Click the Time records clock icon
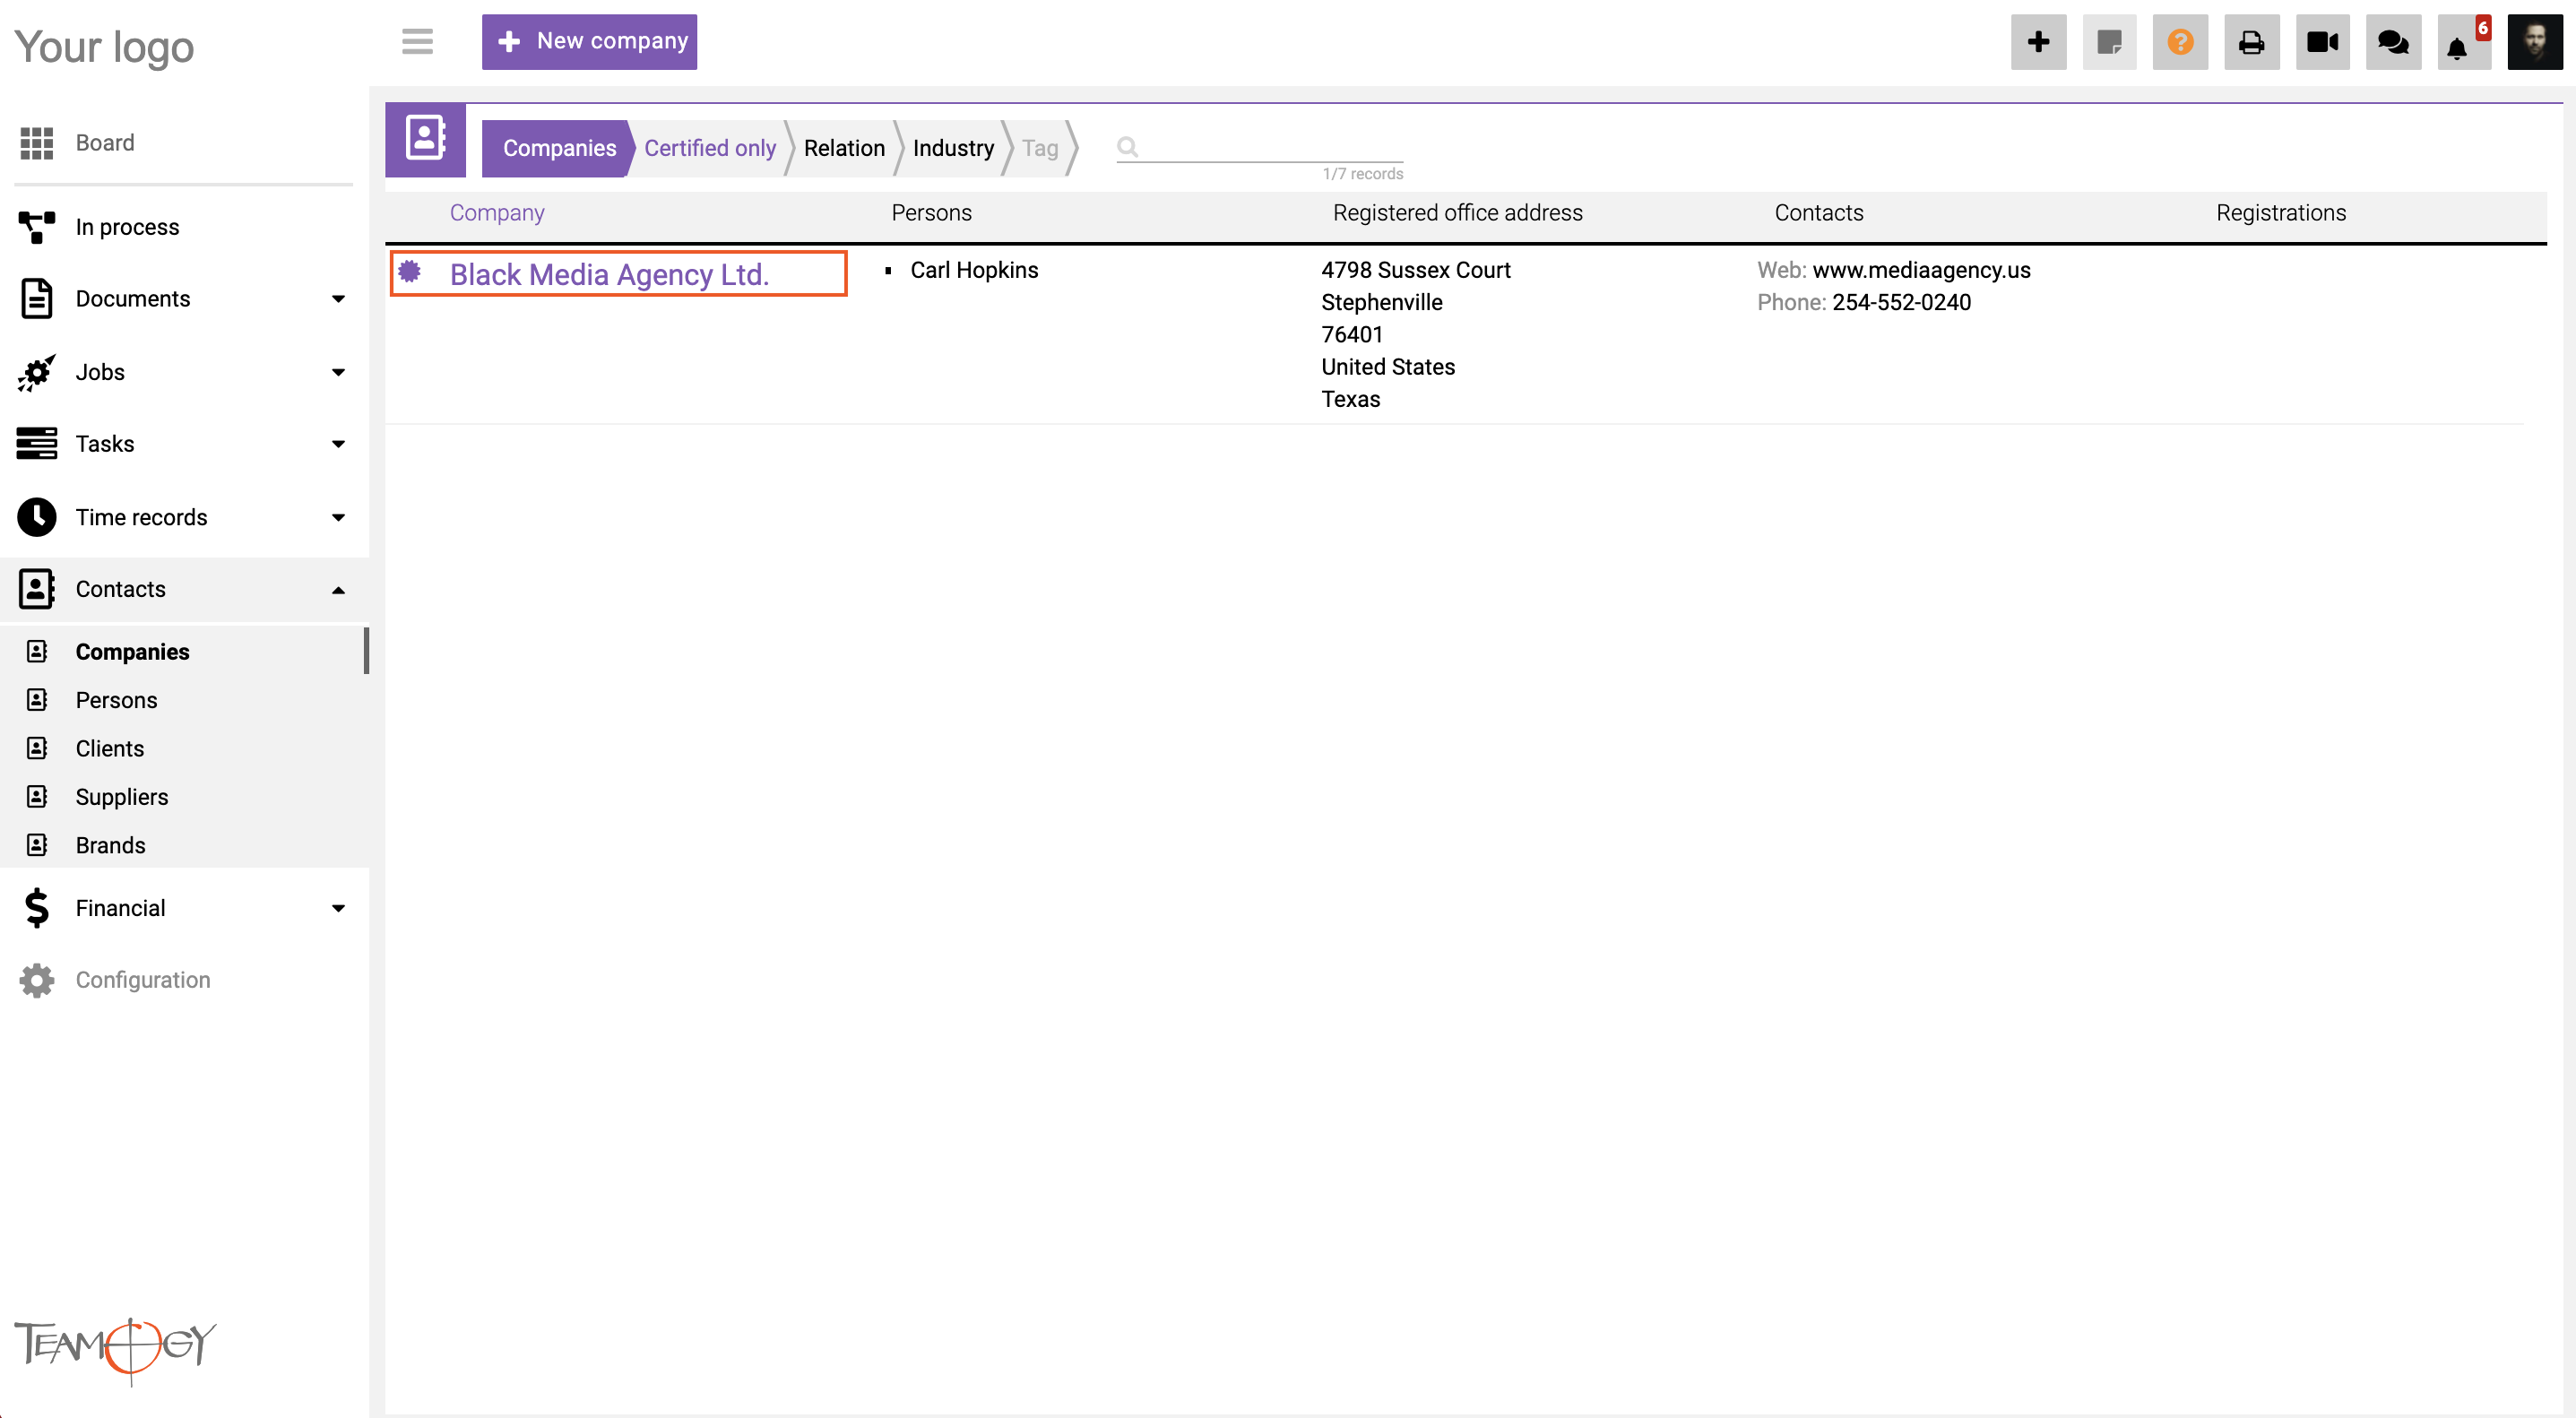This screenshot has width=2576, height=1418. (x=37, y=517)
